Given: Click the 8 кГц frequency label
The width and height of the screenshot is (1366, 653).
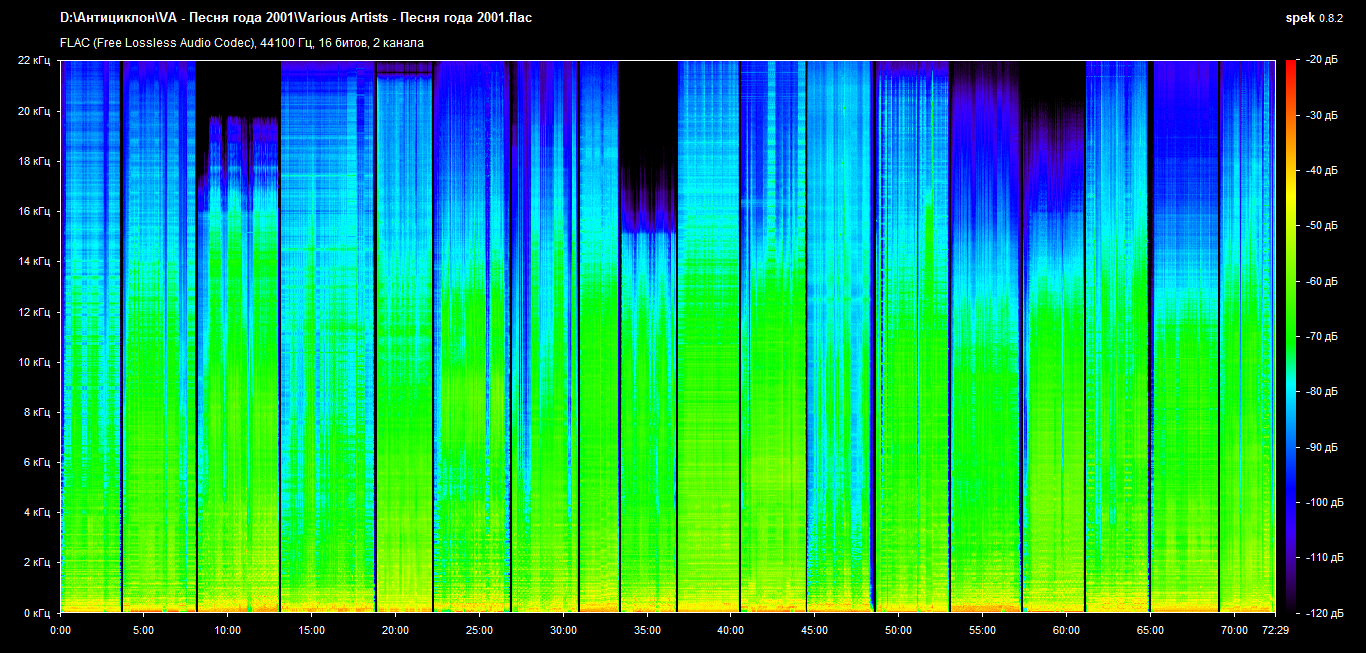Looking at the screenshot, I should pos(39,412).
